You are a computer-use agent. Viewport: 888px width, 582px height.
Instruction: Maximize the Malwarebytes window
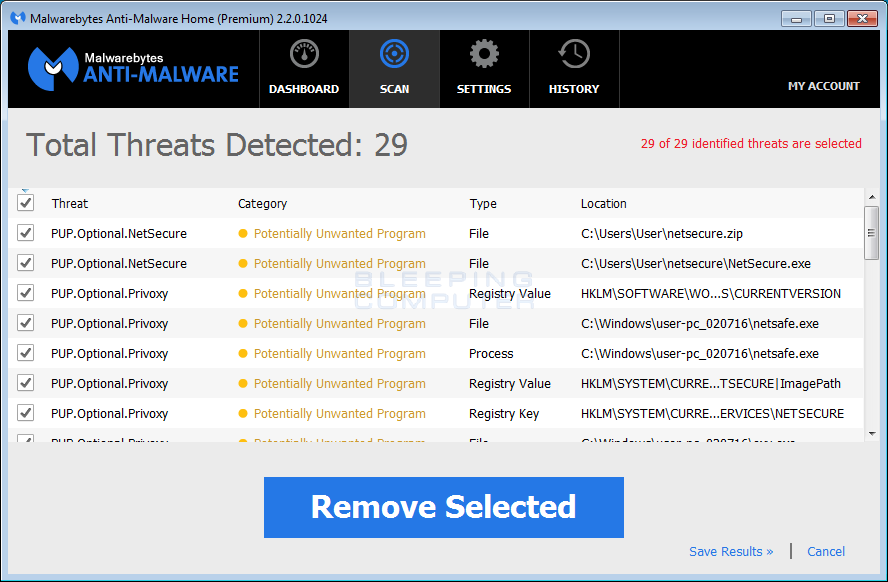829,19
